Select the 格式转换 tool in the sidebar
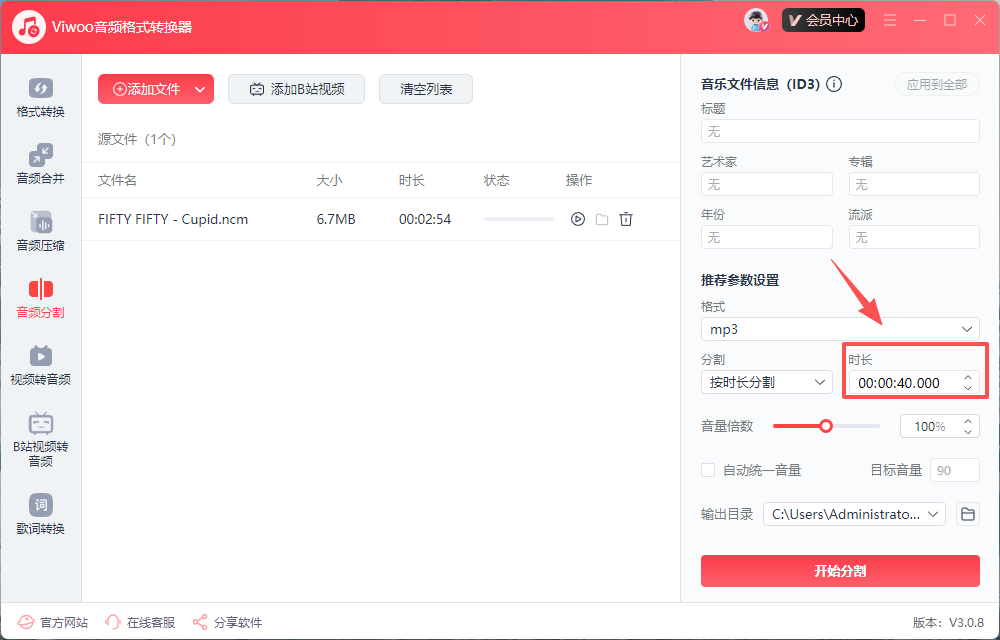 click(x=40, y=97)
